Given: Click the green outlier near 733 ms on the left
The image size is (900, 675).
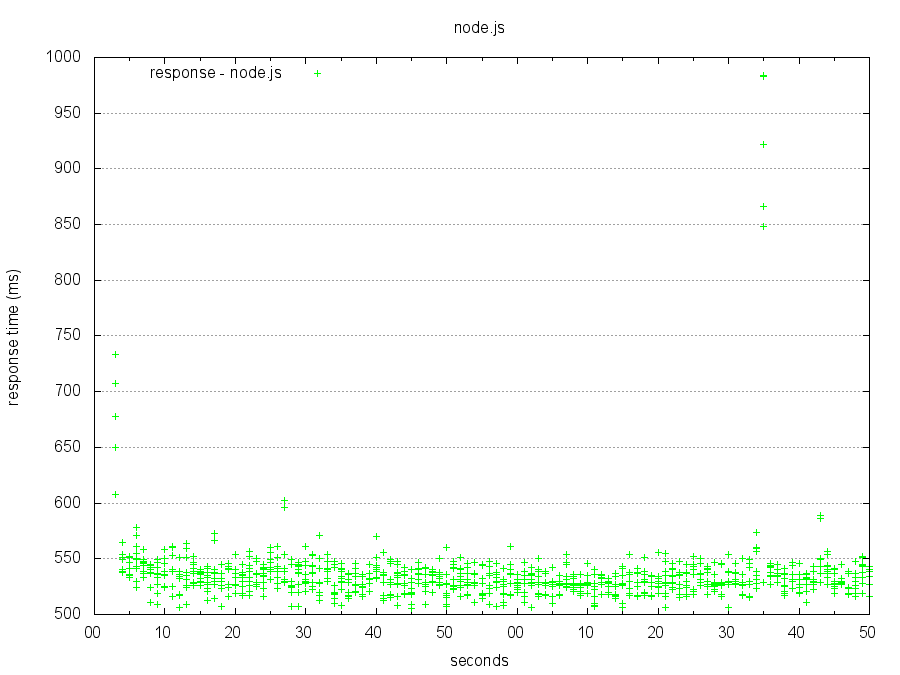Looking at the screenshot, I should 114,354.
